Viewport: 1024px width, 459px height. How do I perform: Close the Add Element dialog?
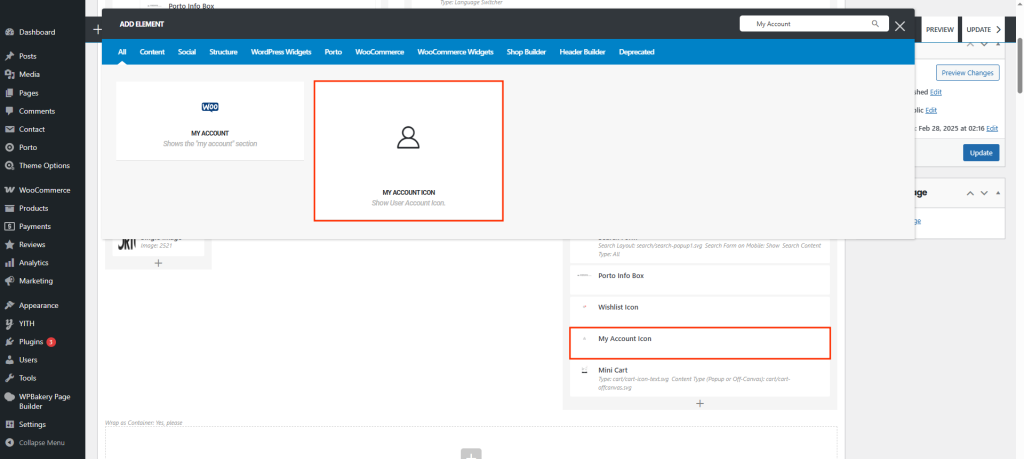[x=900, y=26]
